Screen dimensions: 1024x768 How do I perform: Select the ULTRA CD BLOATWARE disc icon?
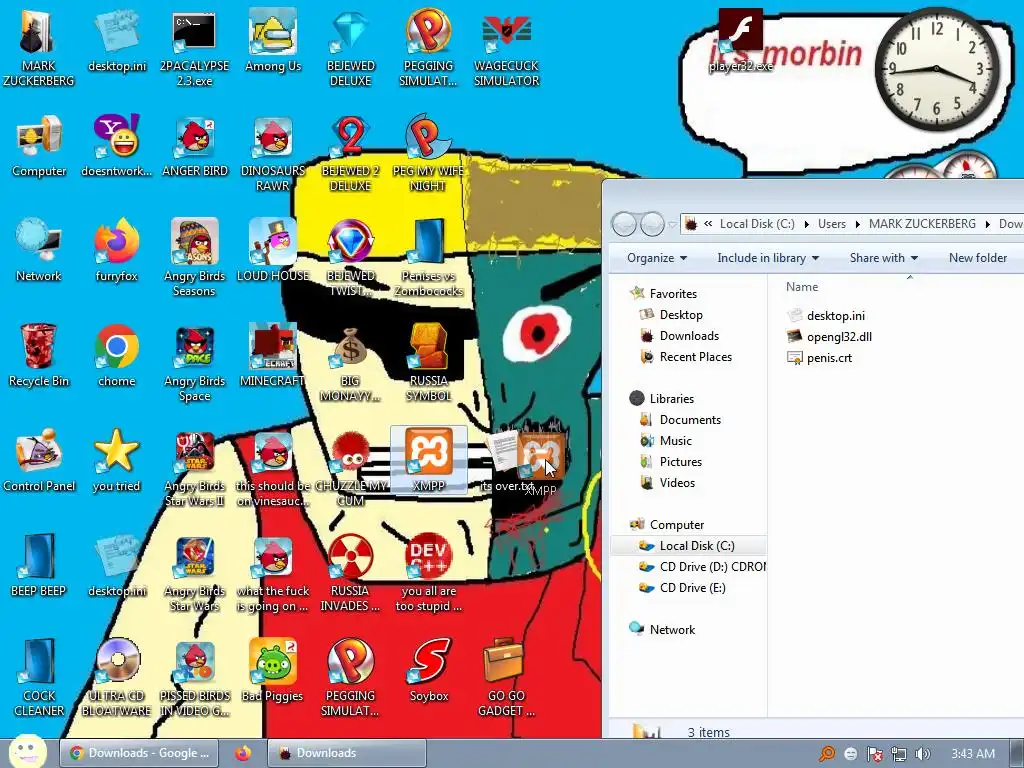116,679
